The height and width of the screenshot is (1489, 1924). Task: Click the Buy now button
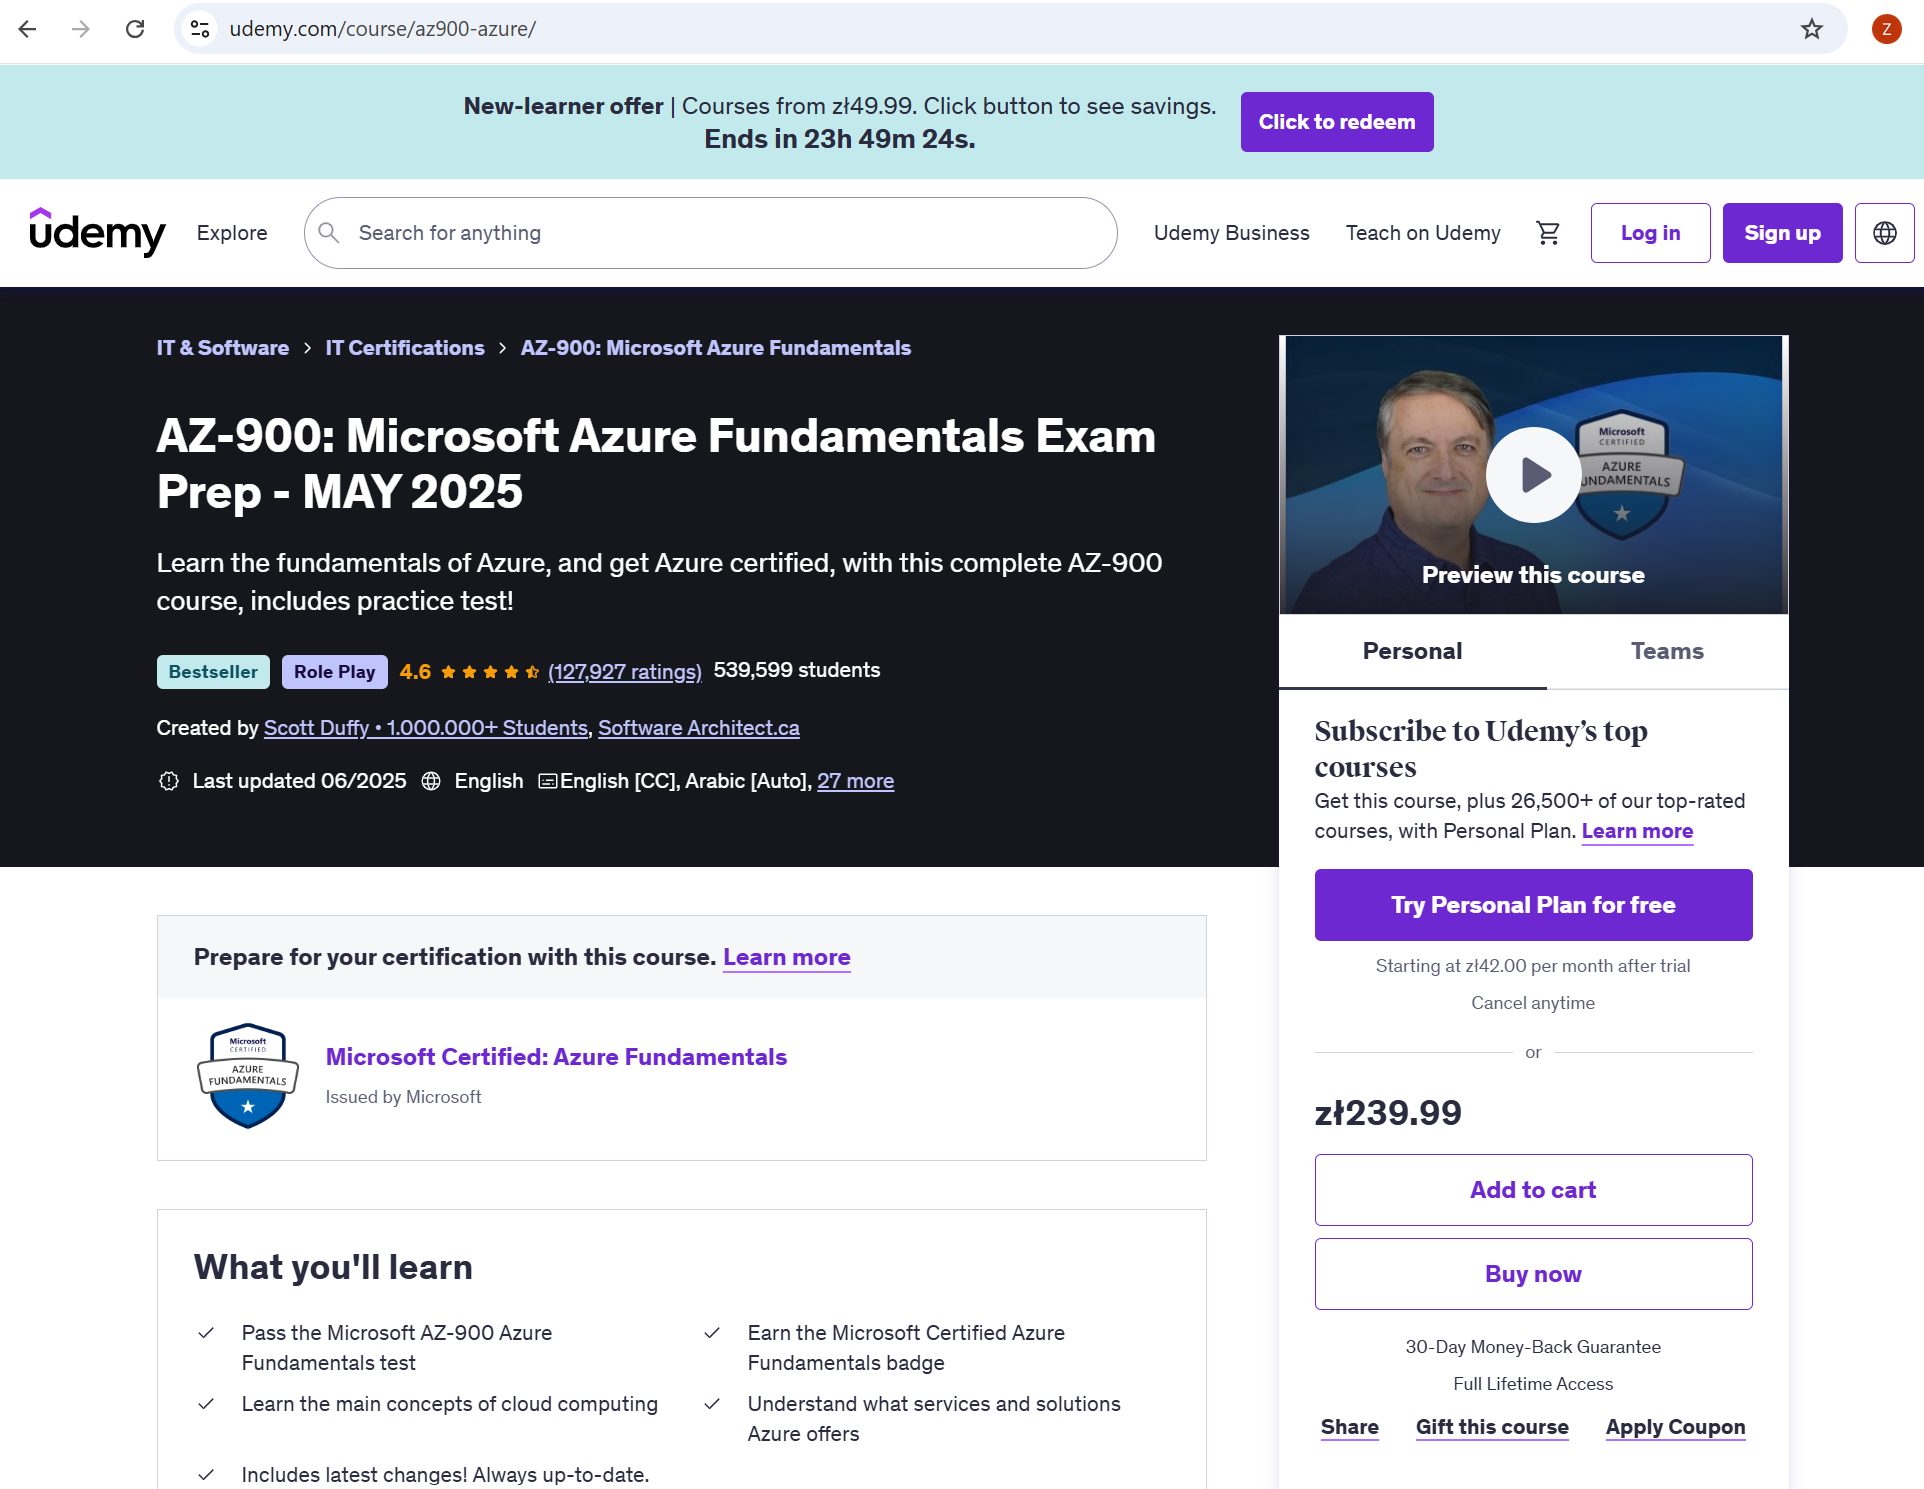(x=1533, y=1274)
